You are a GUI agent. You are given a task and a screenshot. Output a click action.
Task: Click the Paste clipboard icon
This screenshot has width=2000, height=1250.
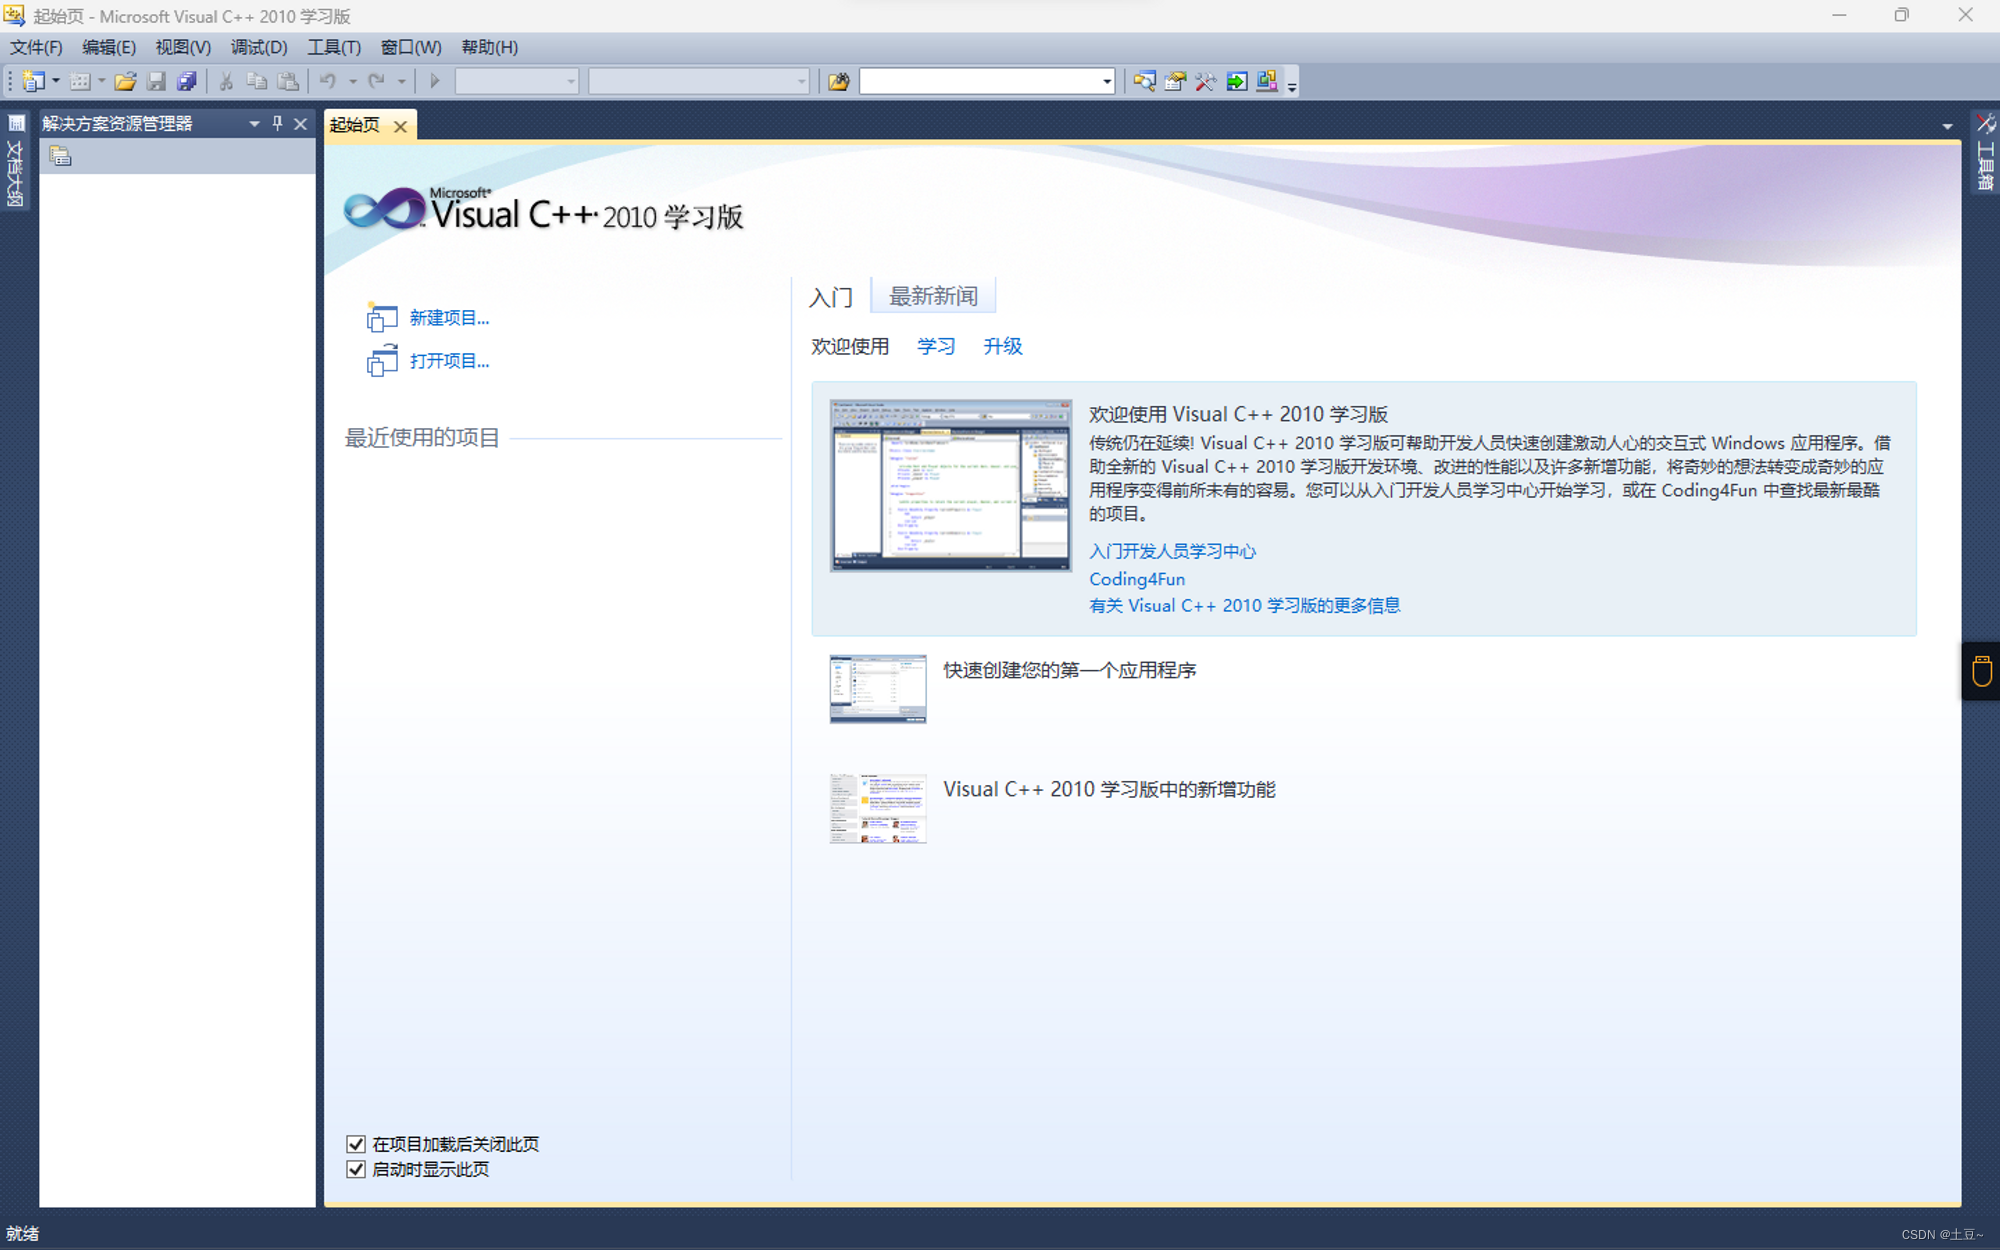pos(288,81)
